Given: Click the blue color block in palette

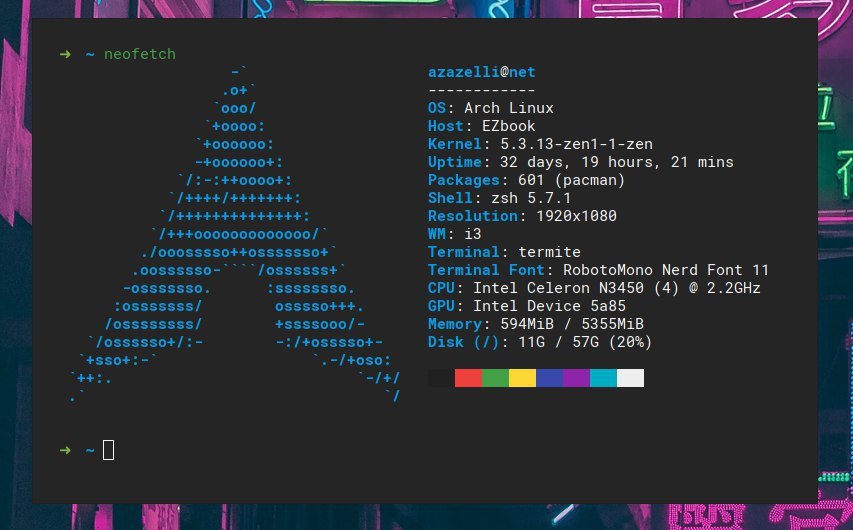Looking at the screenshot, I should [x=549, y=378].
